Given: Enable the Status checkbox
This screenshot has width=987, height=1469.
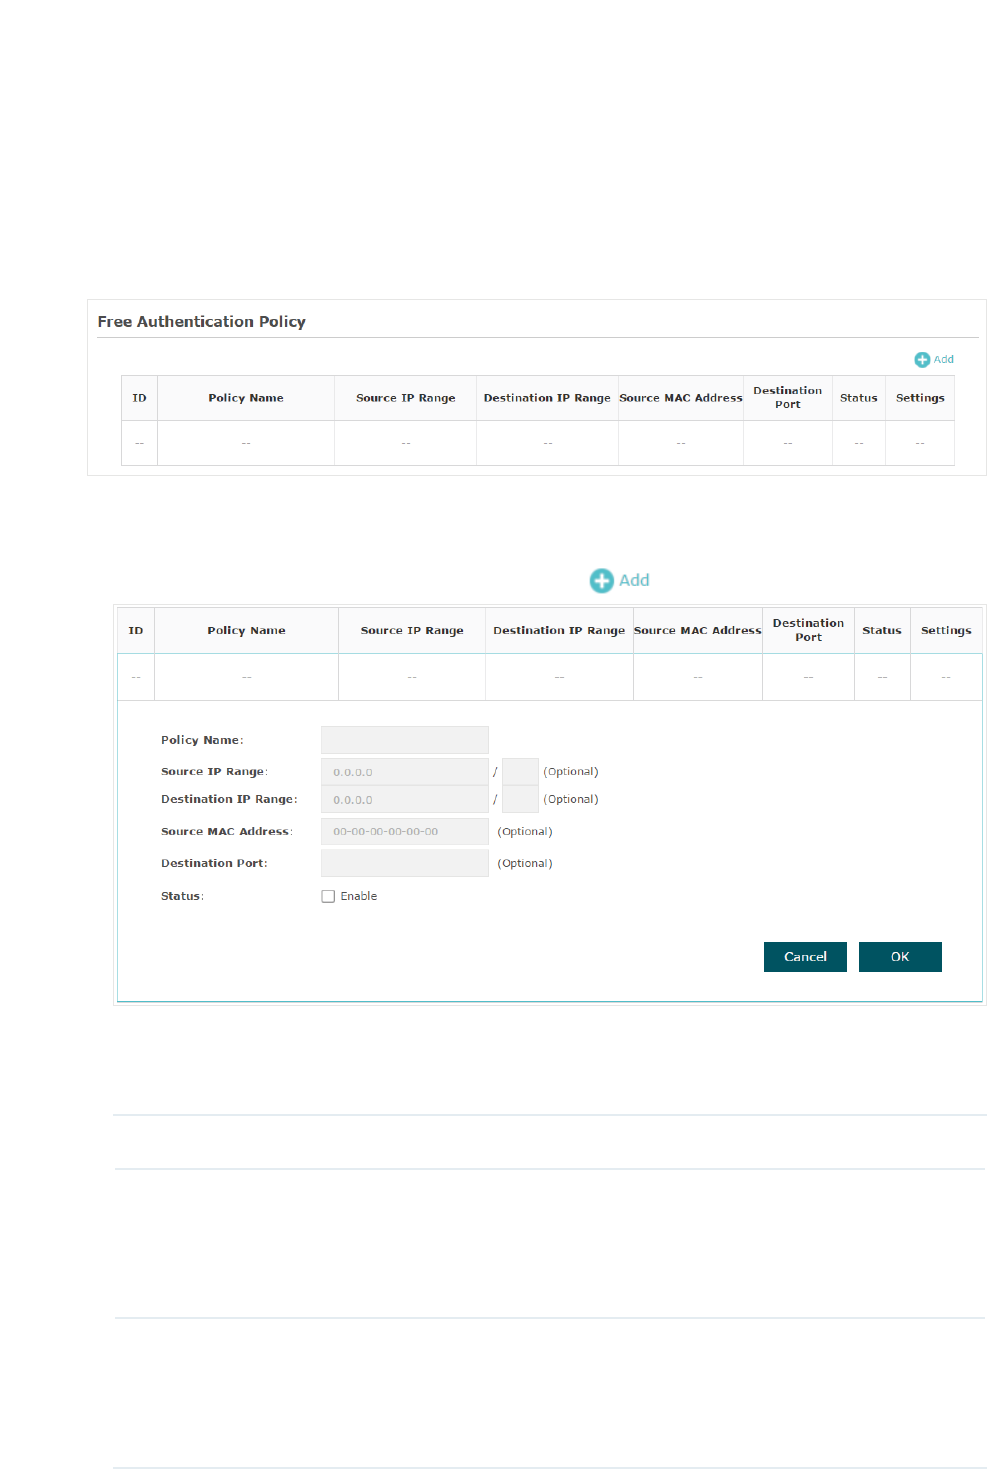Looking at the screenshot, I should click(328, 896).
